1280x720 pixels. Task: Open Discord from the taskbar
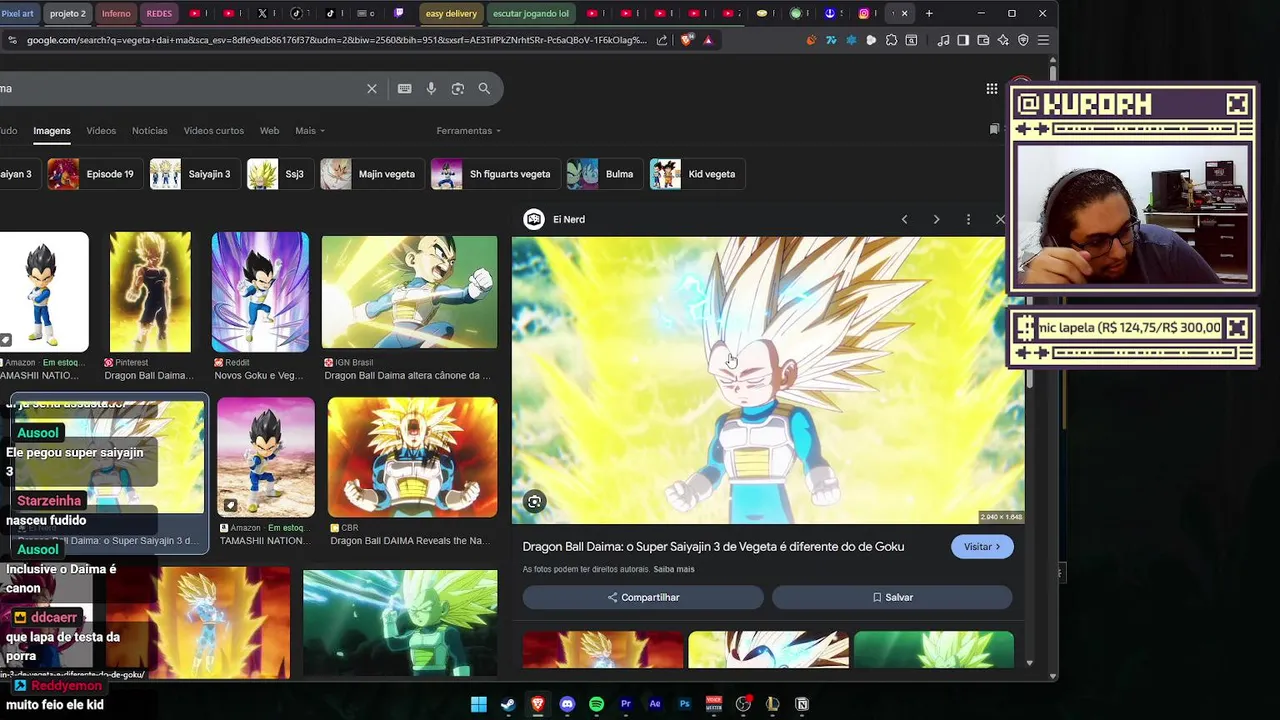(567, 704)
